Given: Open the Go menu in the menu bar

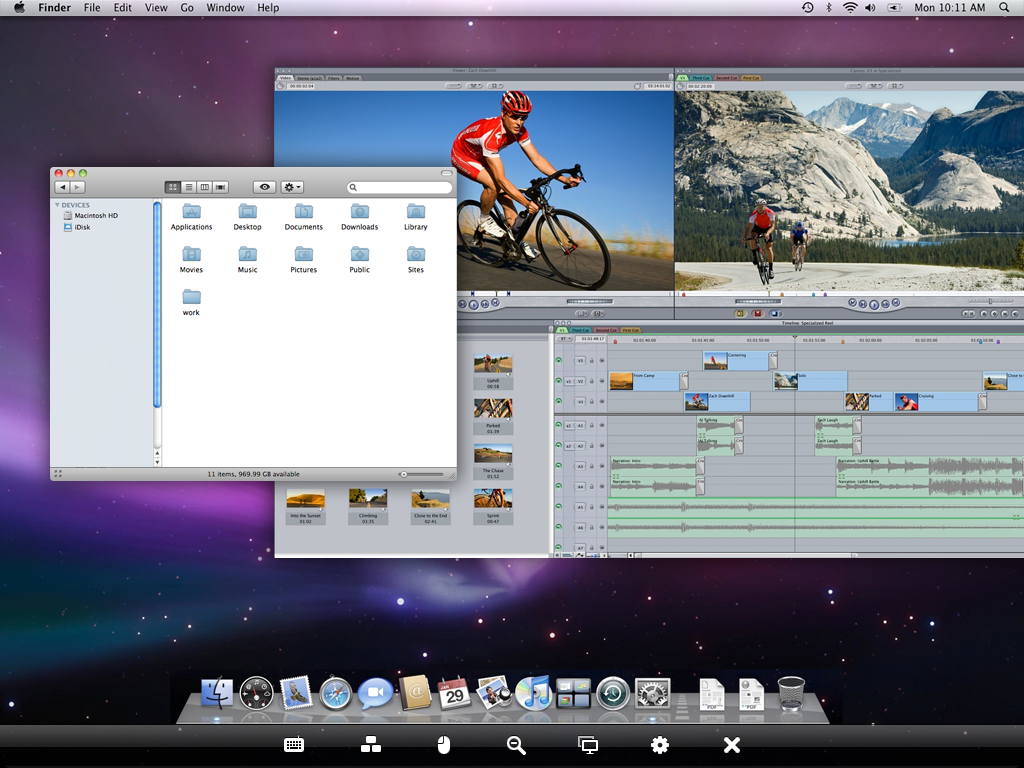Looking at the screenshot, I should pos(187,8).
